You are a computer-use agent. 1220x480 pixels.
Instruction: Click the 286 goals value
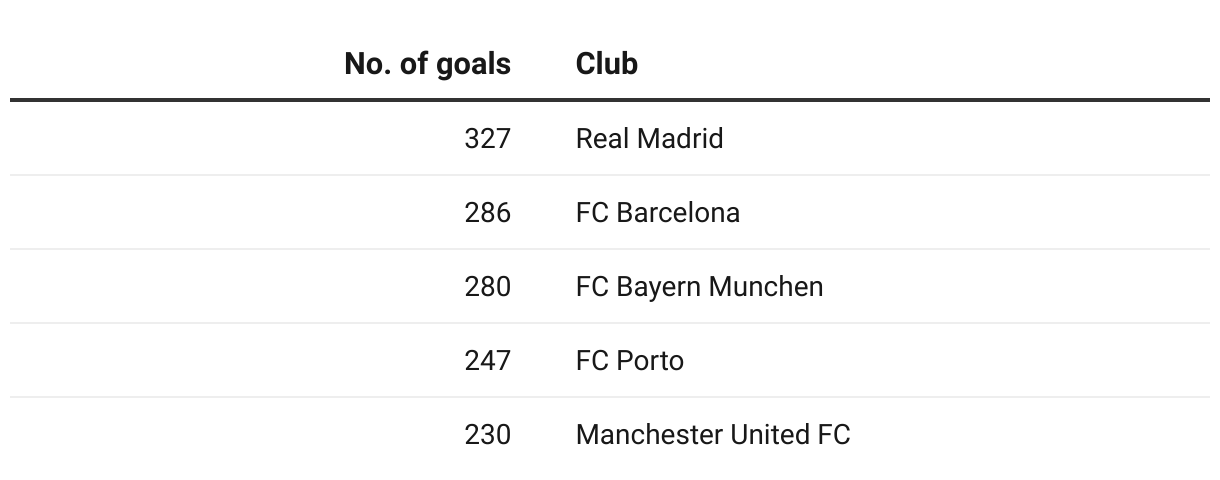pyautogui.click(x=487, y=212)
